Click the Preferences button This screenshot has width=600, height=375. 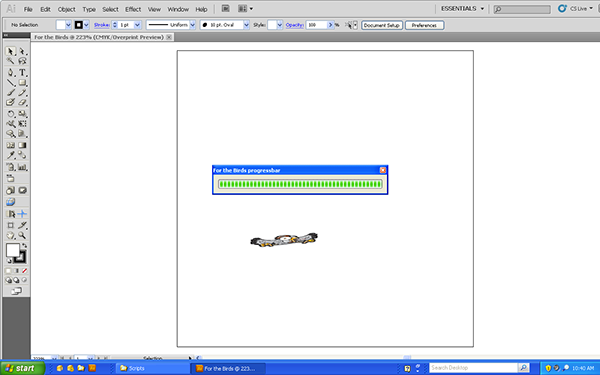click(424, 25)
